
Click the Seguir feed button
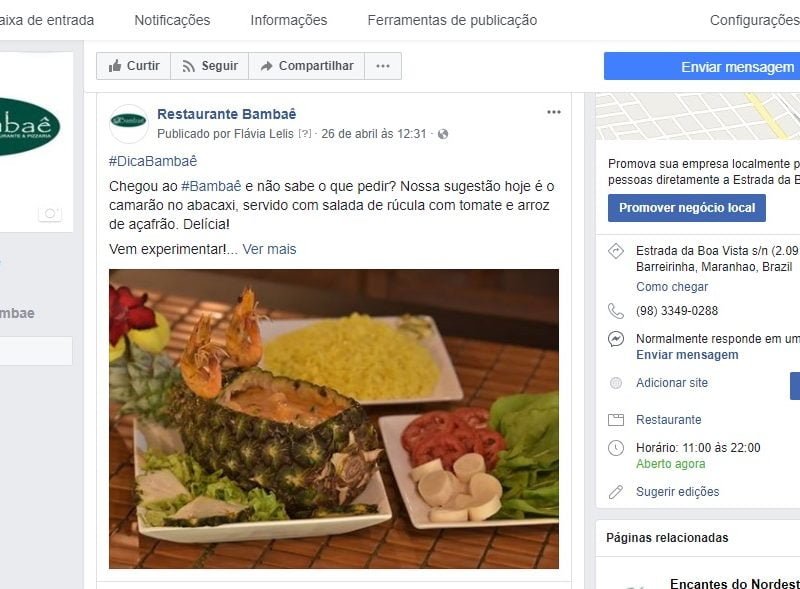coord(210,66)
